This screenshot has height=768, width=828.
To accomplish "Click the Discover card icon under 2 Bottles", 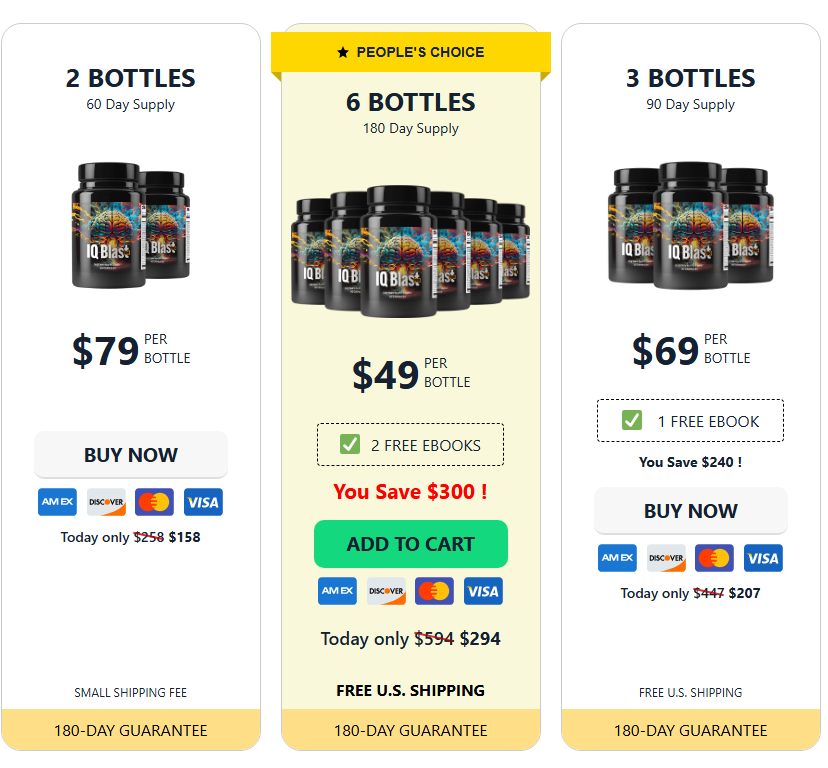I will (x=106, y=502).
